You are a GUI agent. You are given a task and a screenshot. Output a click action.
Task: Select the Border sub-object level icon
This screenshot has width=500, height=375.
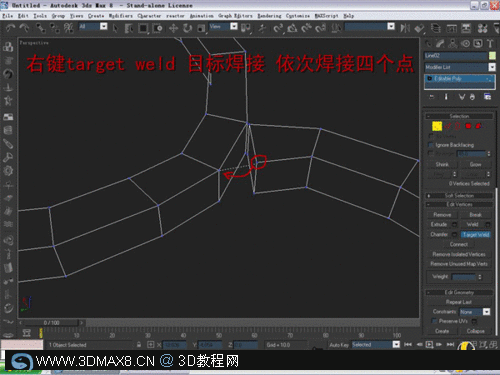coord(458,126)
